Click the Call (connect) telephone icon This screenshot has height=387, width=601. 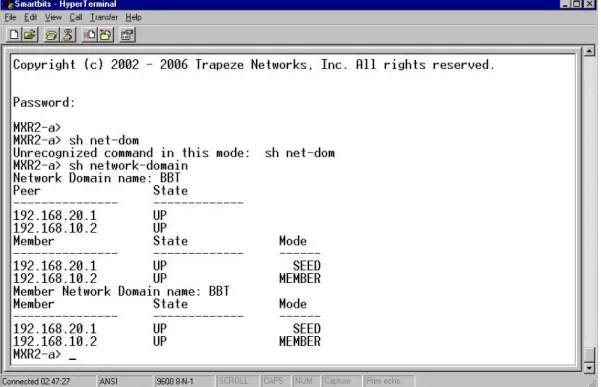pyautogui.click(x=51, y=35)
